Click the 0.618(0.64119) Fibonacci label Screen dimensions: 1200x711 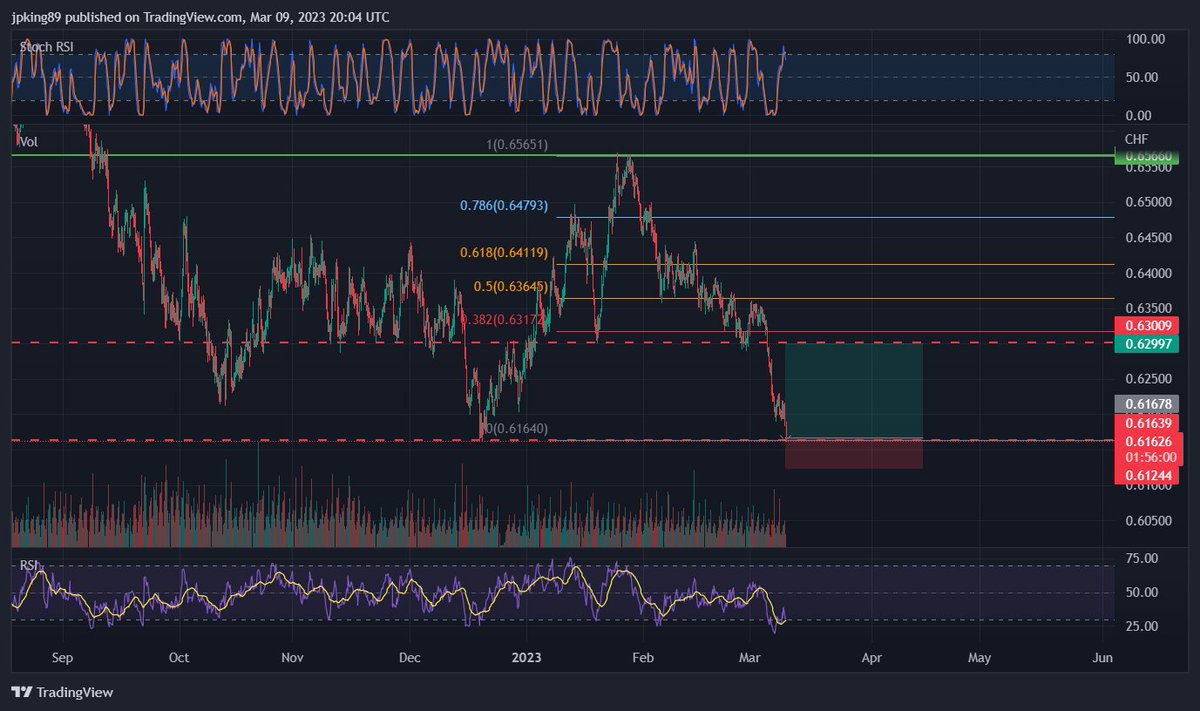point(504,253)
